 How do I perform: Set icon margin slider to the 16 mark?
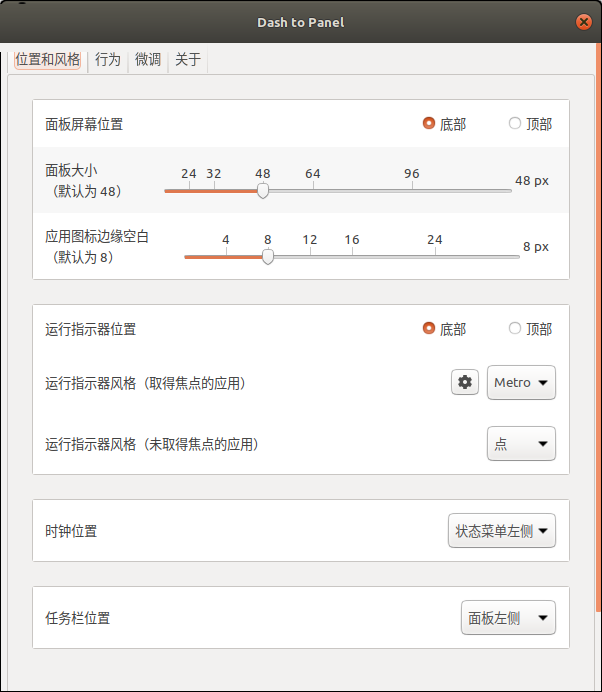click(x=352, y=257)
